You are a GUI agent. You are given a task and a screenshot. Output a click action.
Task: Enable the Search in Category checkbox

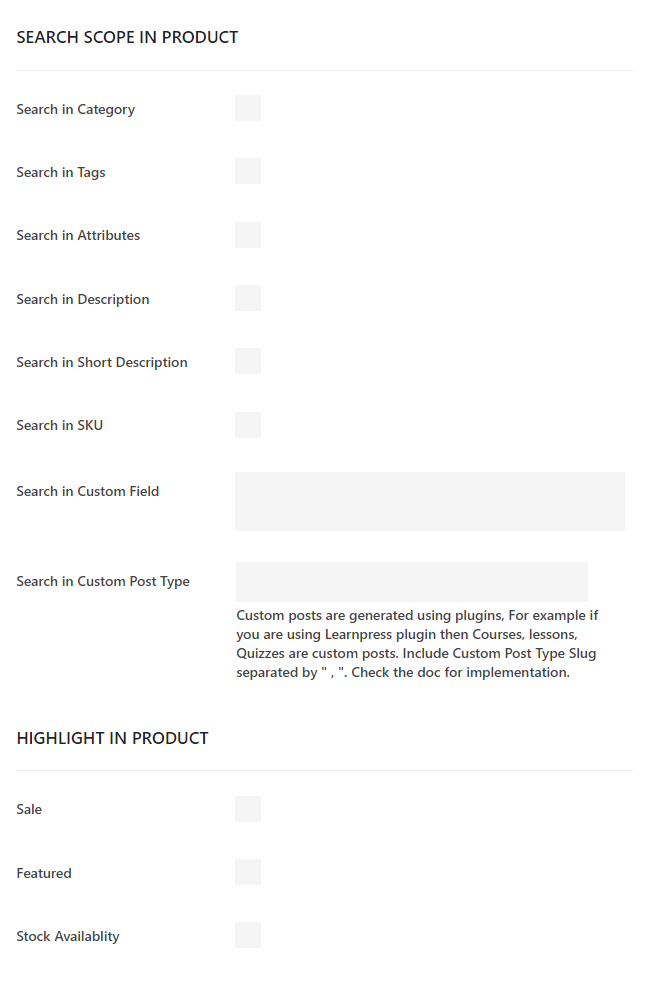click(248, 108)
